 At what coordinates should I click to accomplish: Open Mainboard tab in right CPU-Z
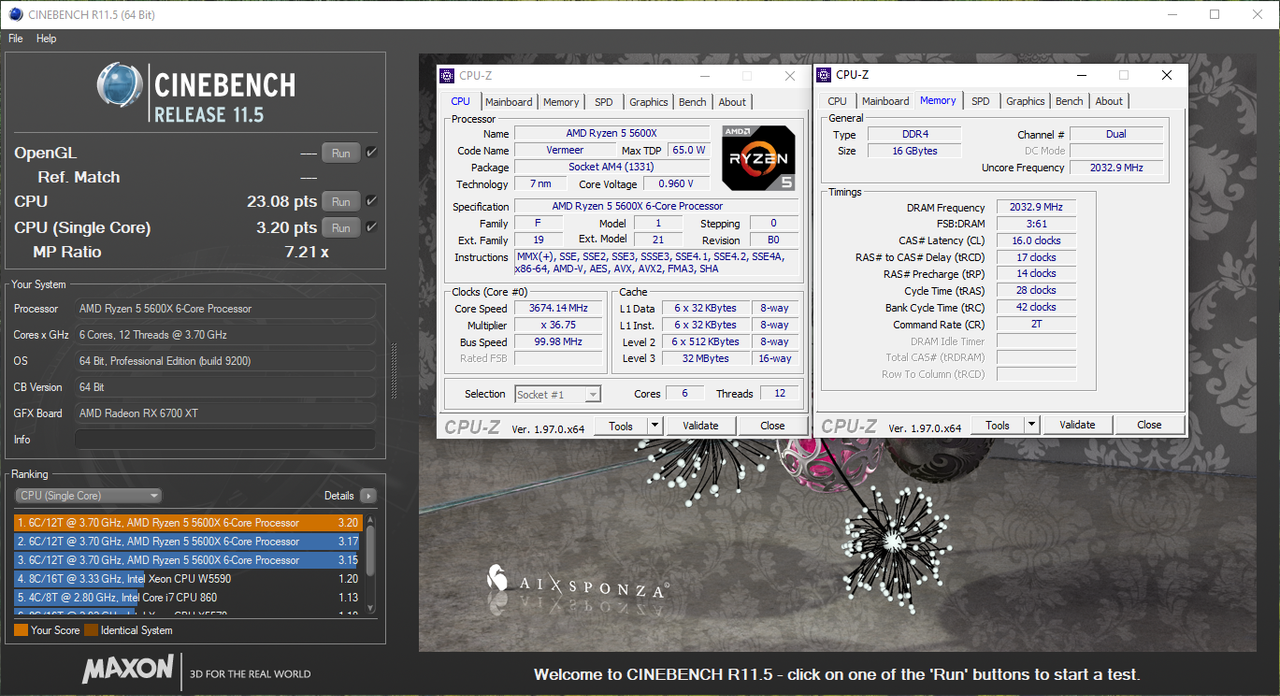point(885,101)
